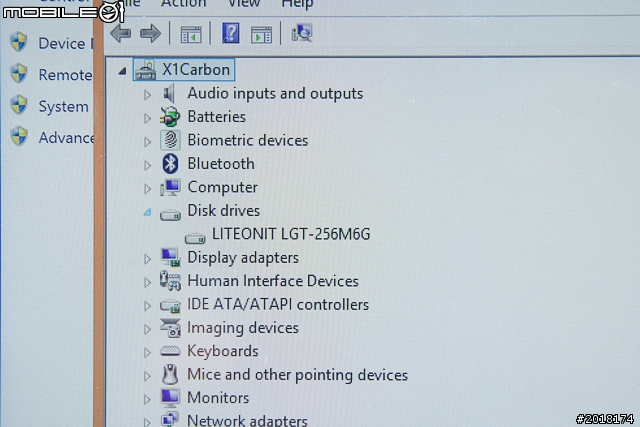640x427 pixels.
Task: Click the Display adapters icon
Action: 170,258
